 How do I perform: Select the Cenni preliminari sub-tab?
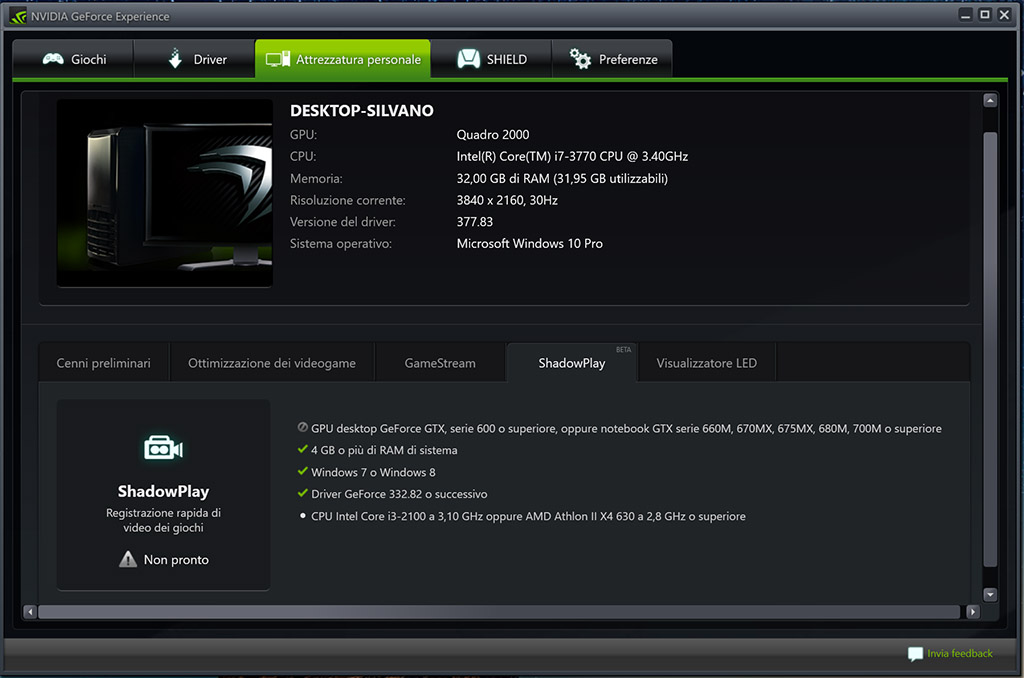click(x=103, y=363)
